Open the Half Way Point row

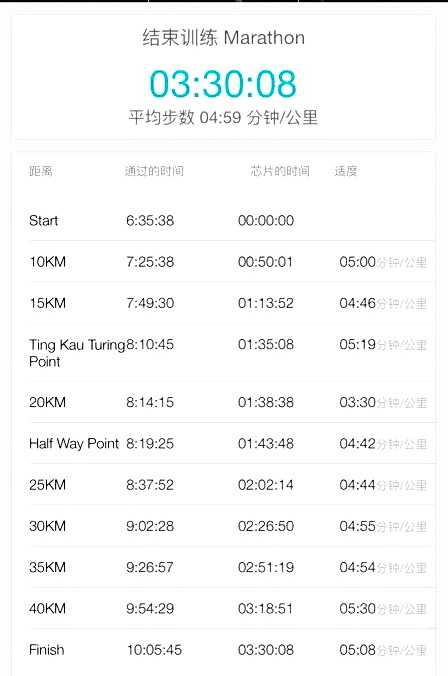(232, 444)
